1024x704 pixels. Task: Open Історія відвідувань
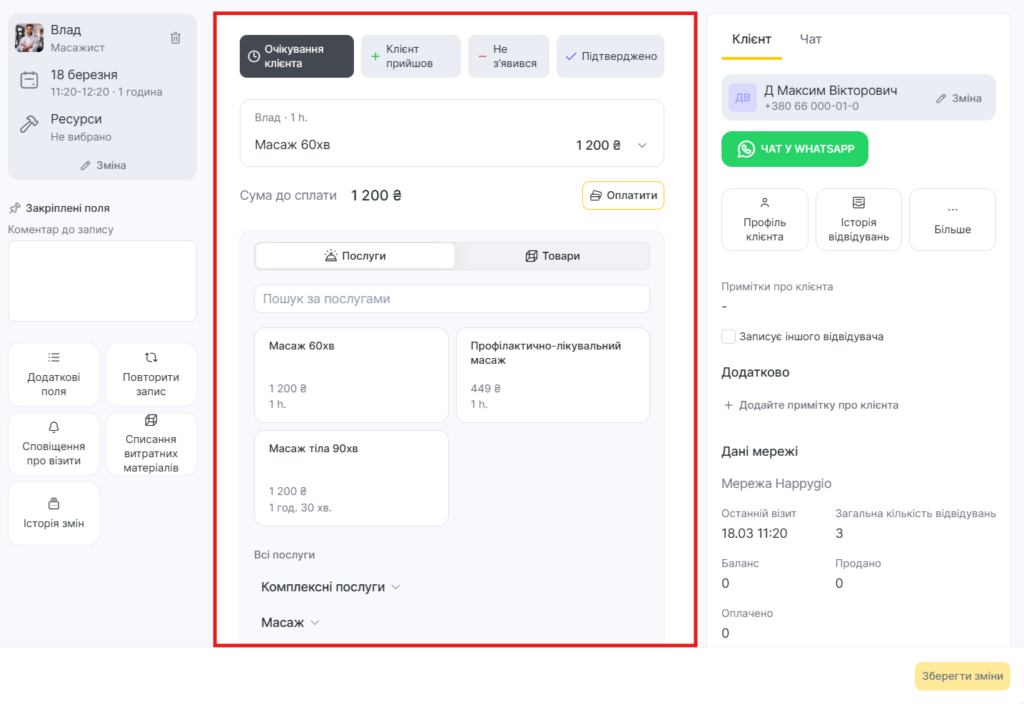858,219
